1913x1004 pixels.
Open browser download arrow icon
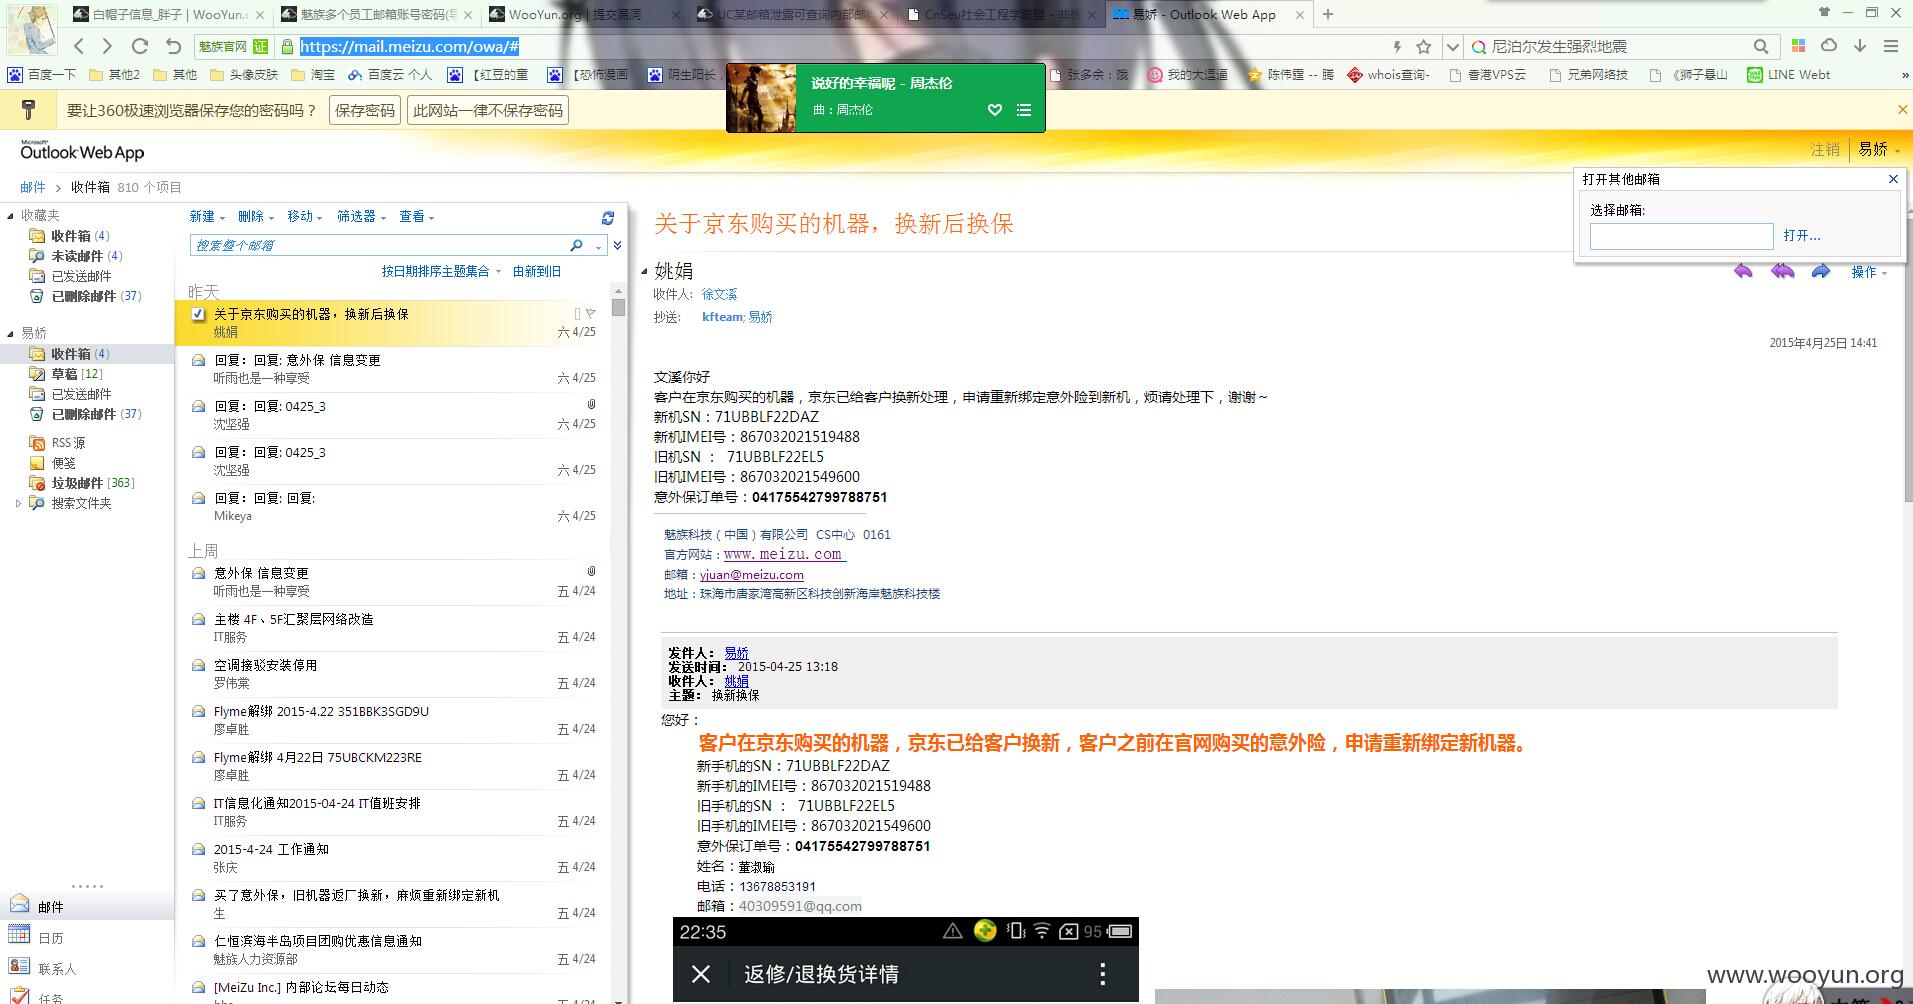(x=1860, y=46)
